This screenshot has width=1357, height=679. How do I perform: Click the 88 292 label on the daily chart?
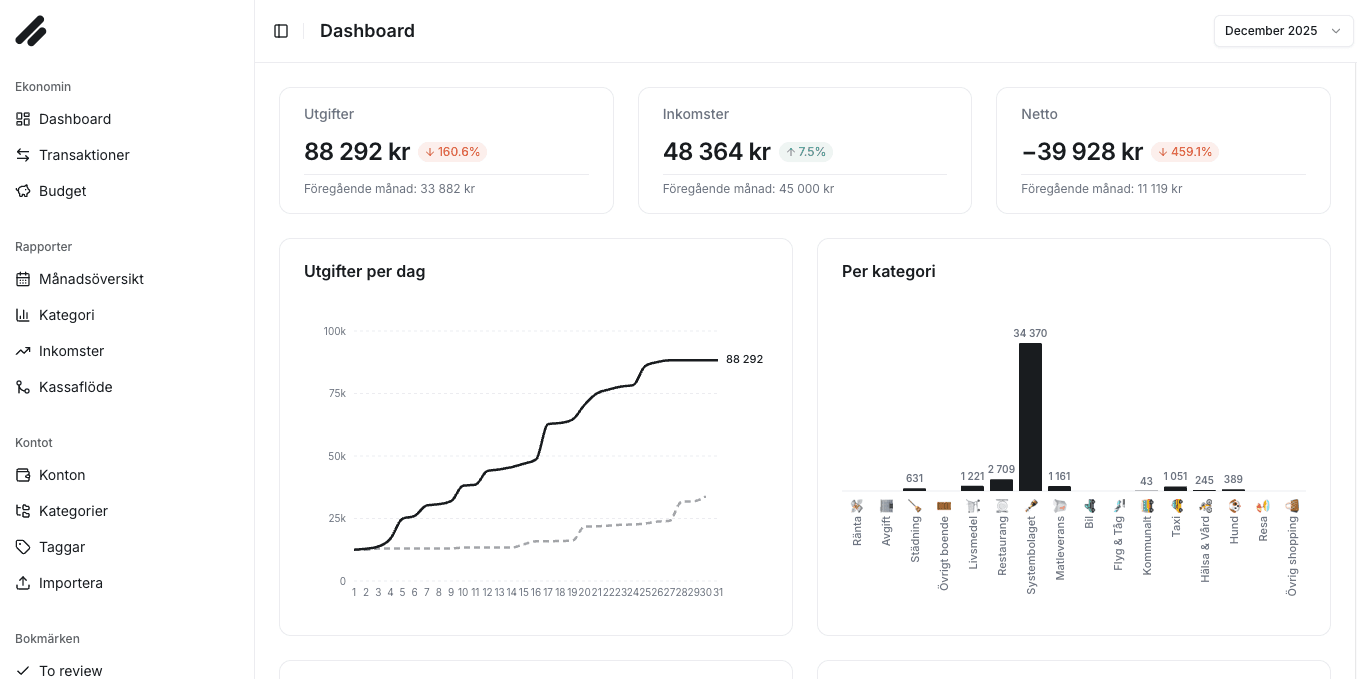coord(744,359)
